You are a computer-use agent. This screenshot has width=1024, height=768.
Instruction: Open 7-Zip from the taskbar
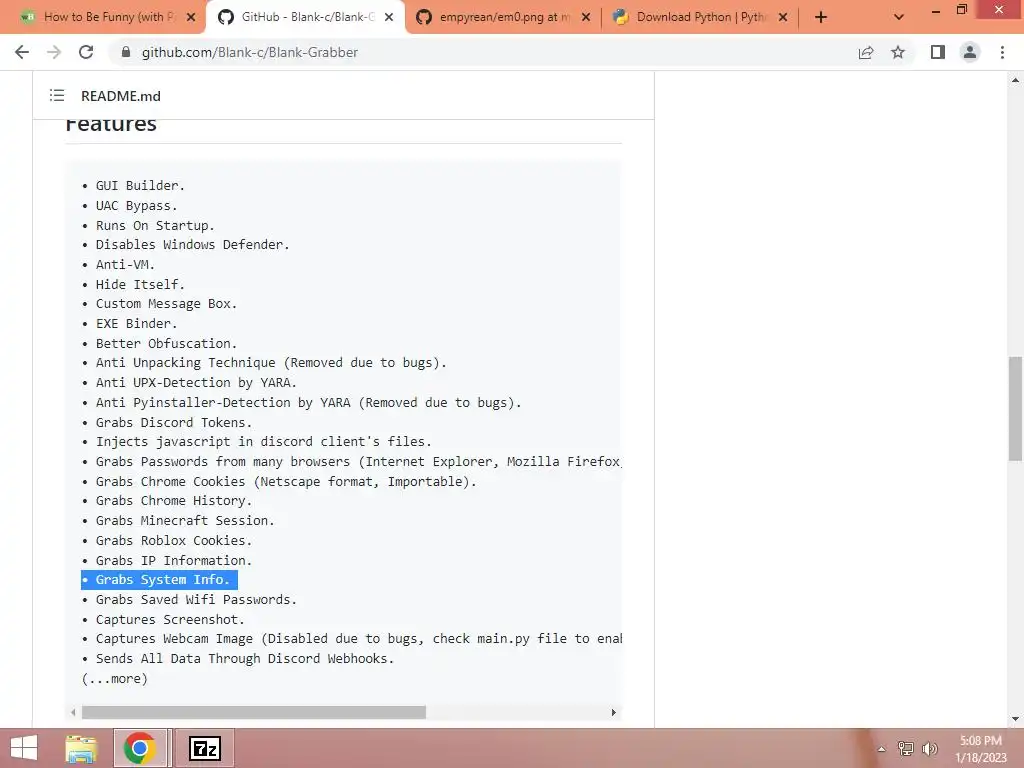point(204,748)
